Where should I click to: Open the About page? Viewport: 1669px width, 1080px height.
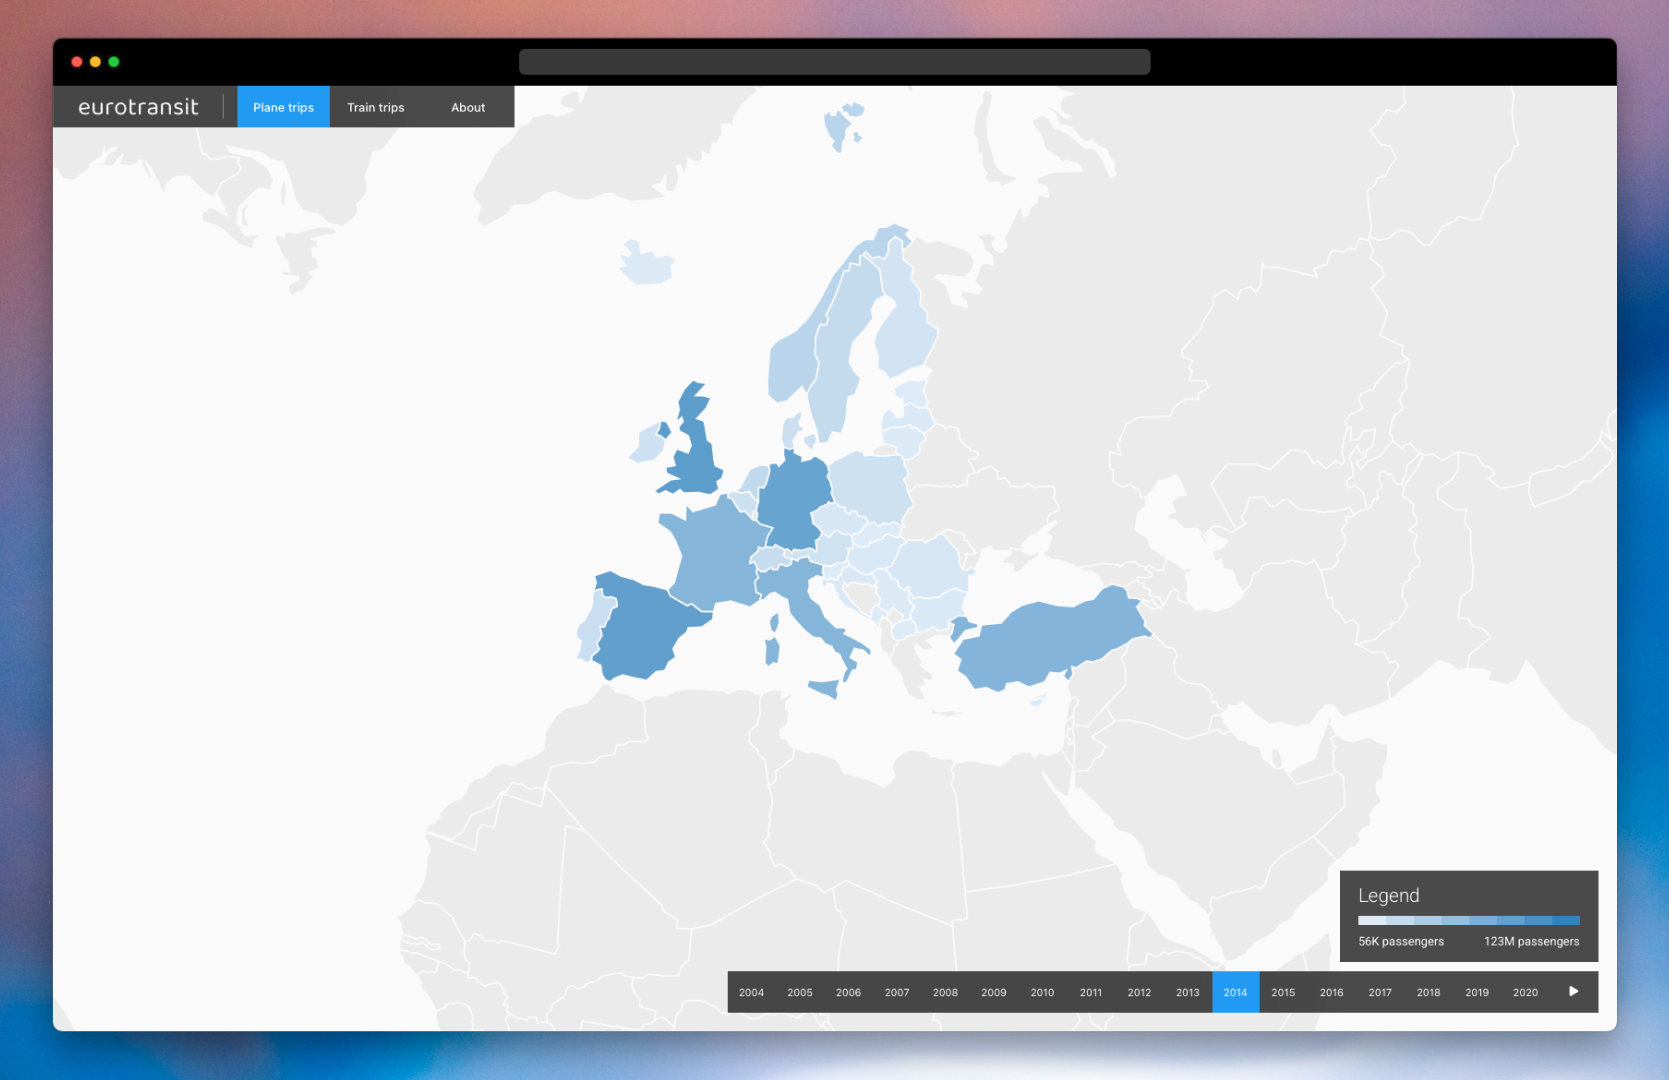click(x=467, y=107)
